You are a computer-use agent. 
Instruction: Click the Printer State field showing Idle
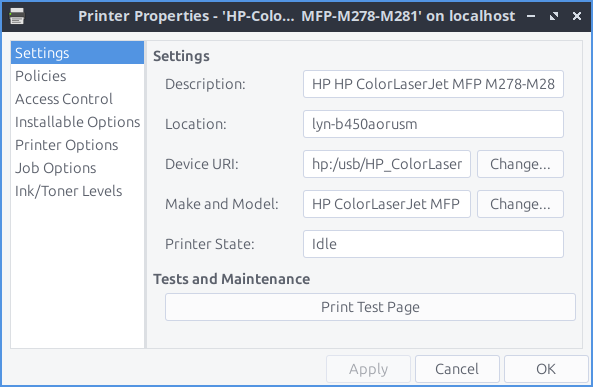click(433, 244)
